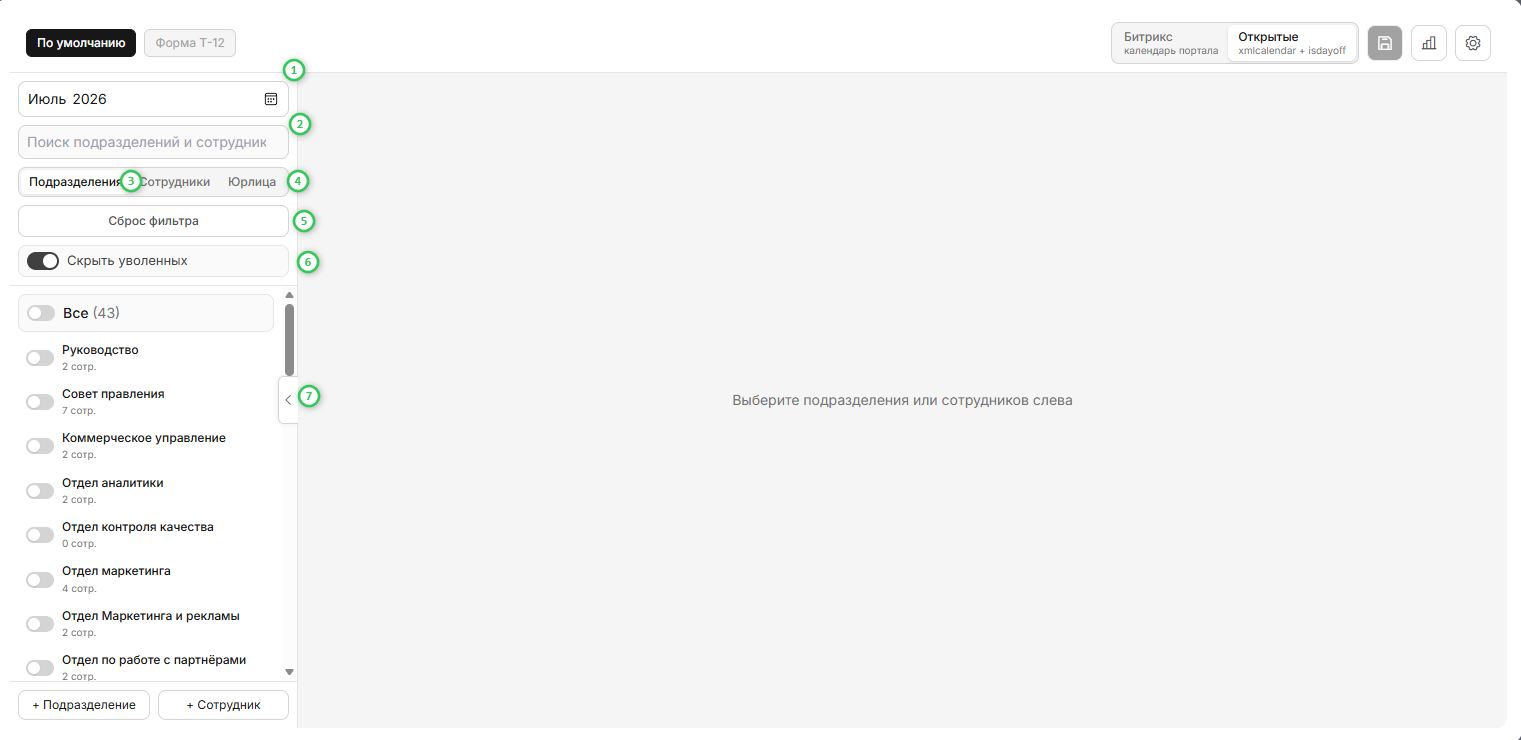The height and width of the screenshot is (740, 1521).
Task: Click 'Отдел по работе с партнёрами' label
Action: pos(154,660)
